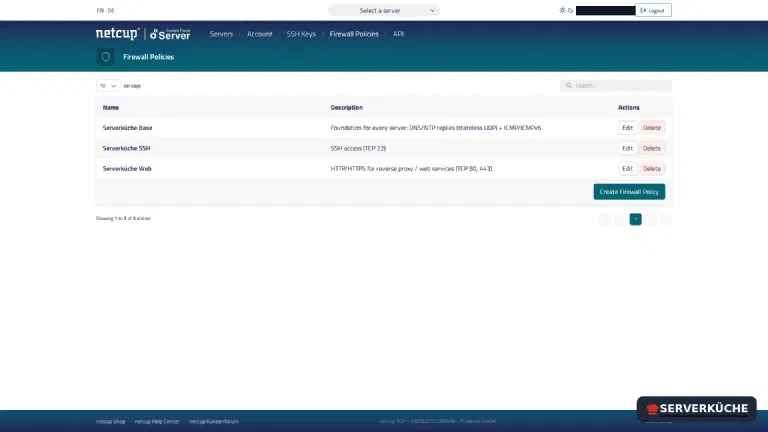The height and width of the screenshot is (432, 768).
Task: Delete the Serverküche Web policy
Action: [x=651, y=168]
